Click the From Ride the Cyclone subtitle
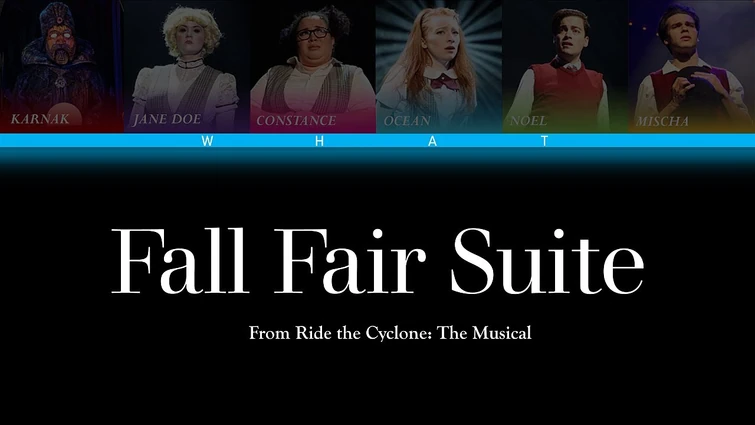 coord(390,333)
